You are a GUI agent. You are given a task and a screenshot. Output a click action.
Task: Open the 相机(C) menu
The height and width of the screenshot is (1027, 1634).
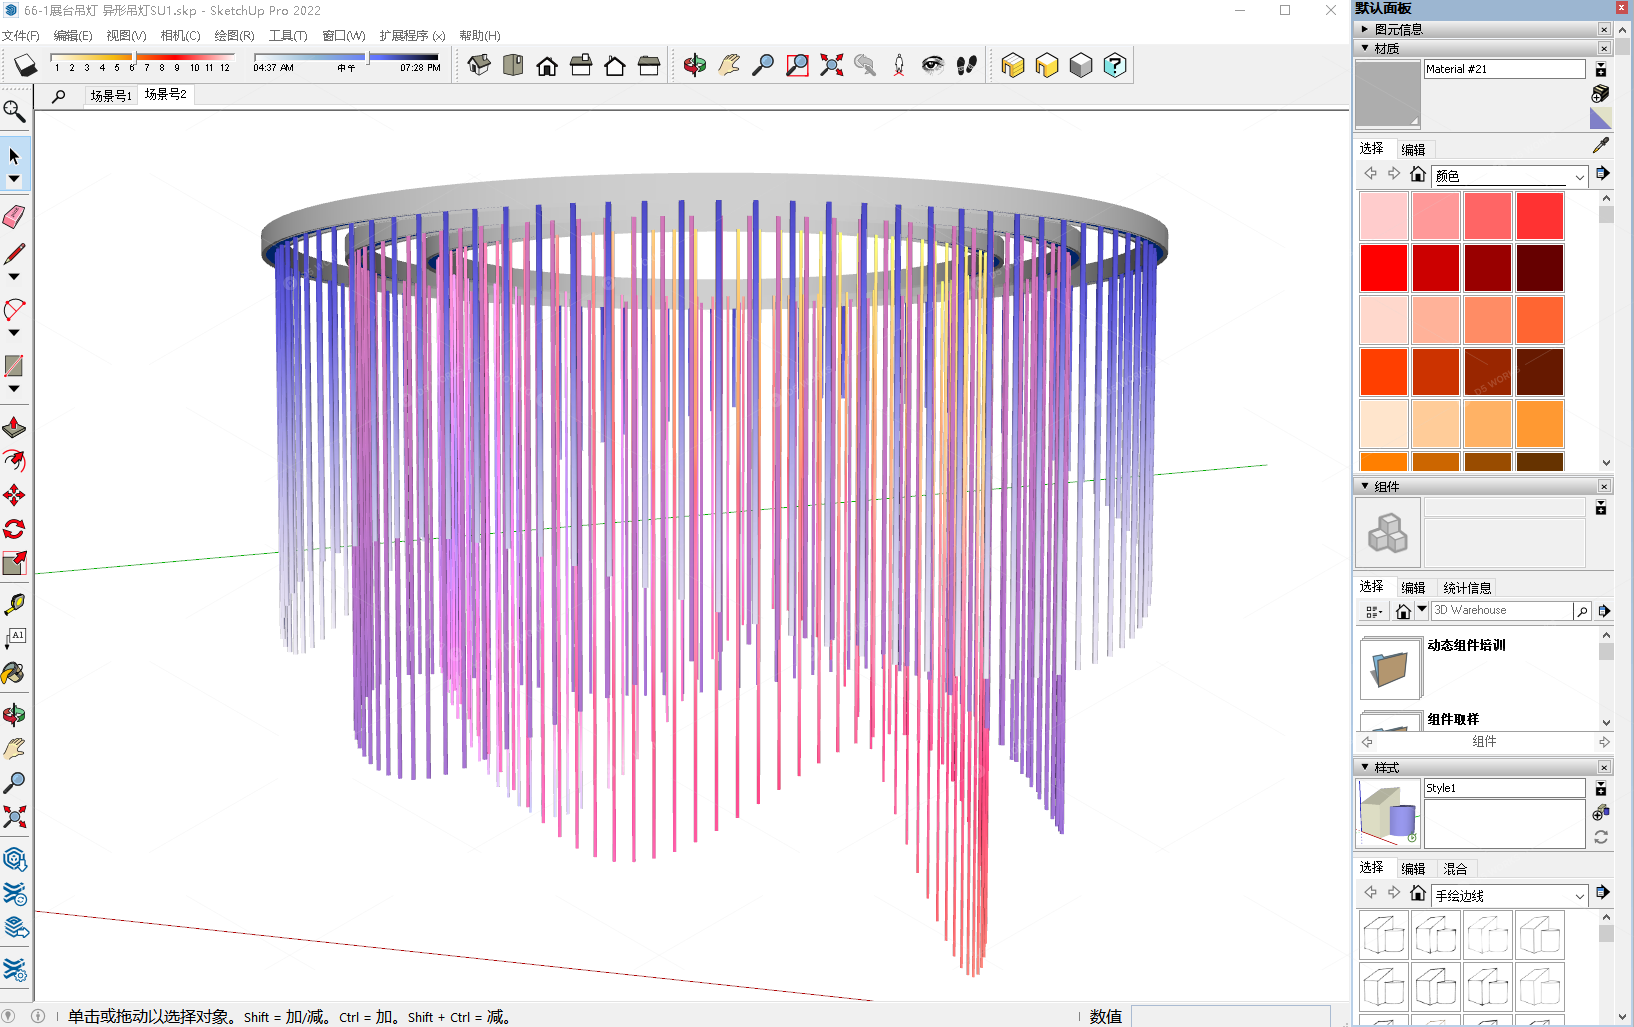[x=180, y=36]
